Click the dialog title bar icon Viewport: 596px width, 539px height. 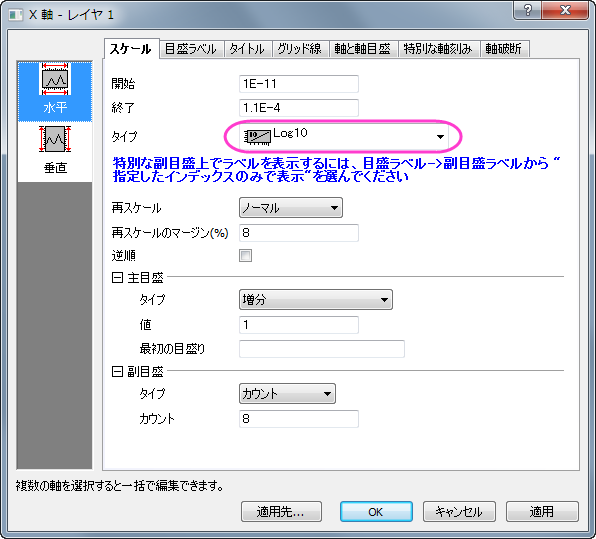point(16,15)
